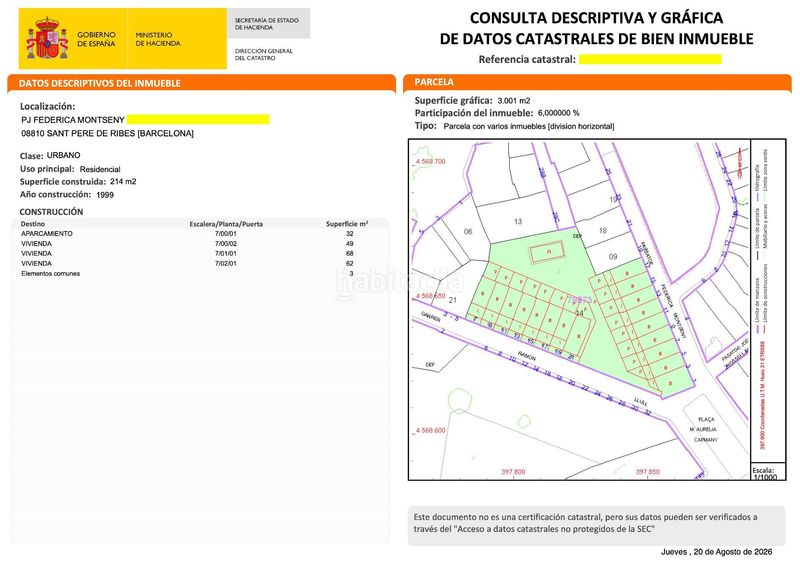Click map coordinate label '4.568.600'
800x565 pixels.
[431, 430]
